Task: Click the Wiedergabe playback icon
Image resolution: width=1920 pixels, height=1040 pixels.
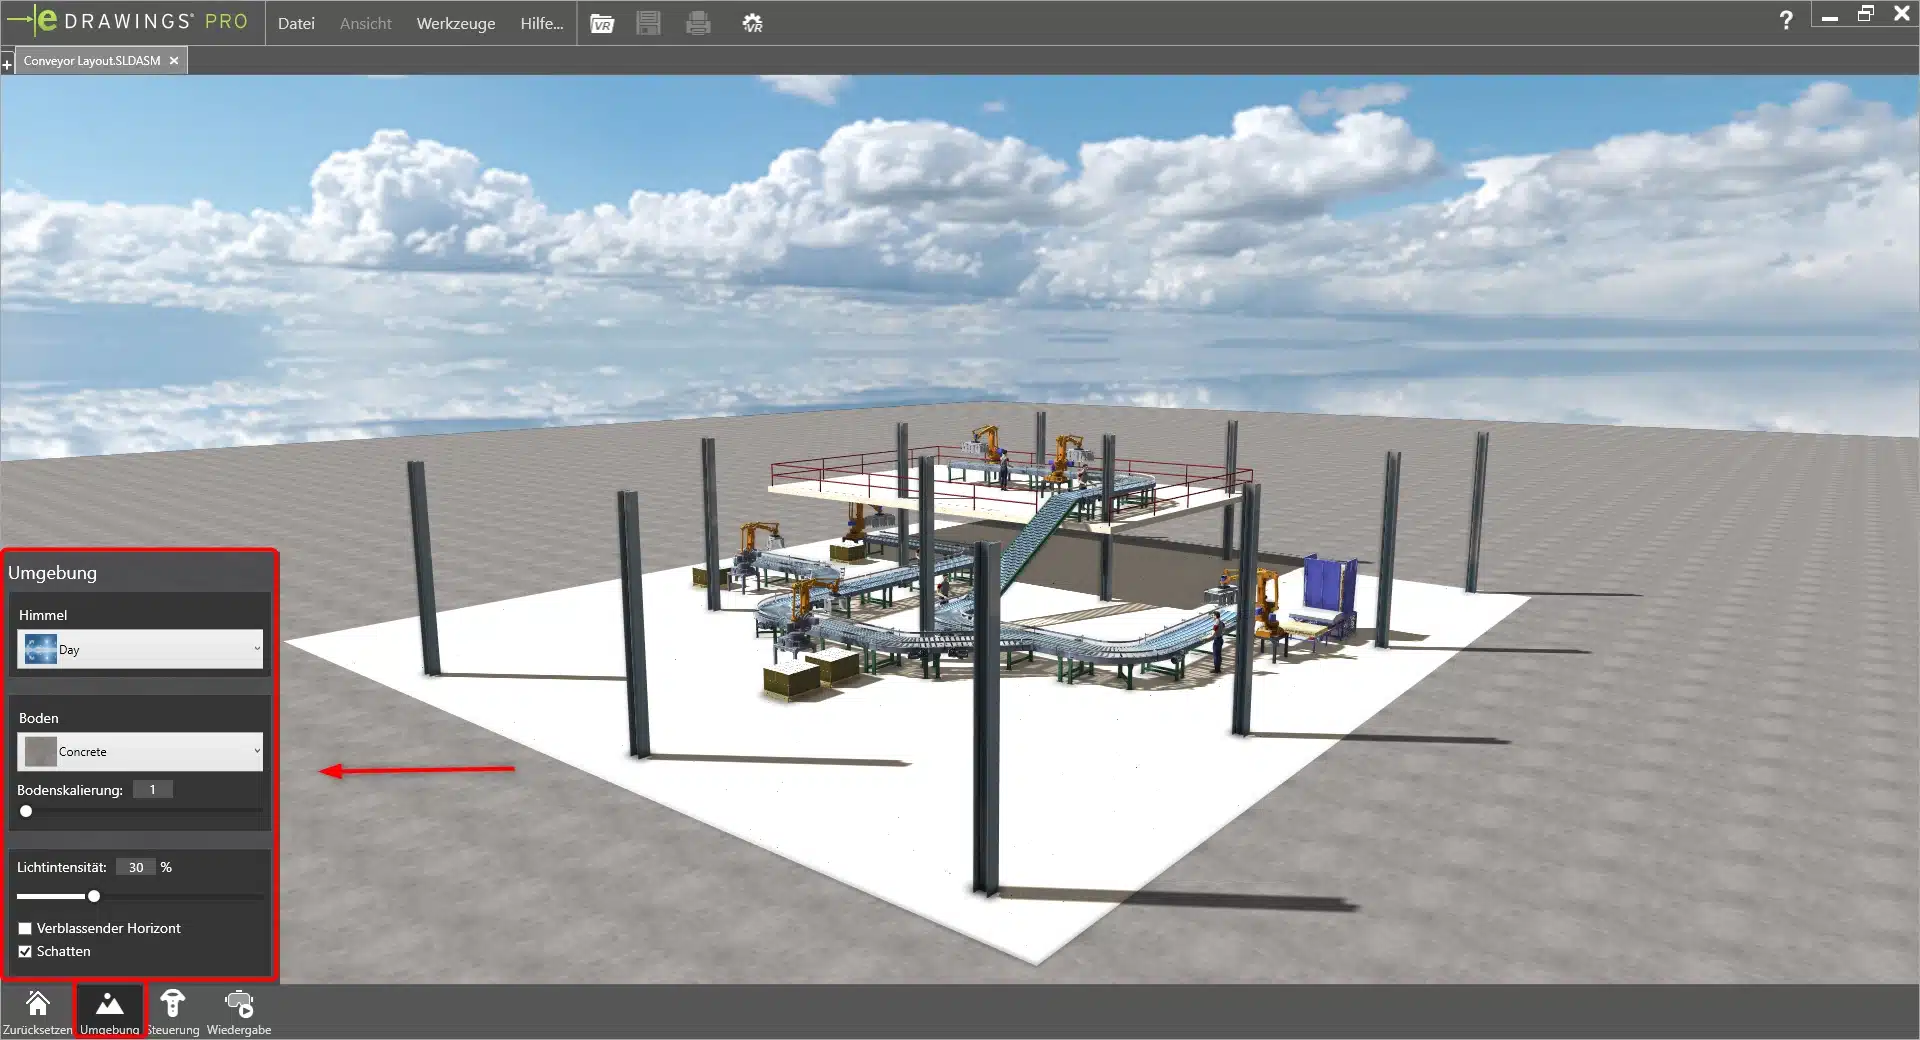Action: click(x=239, y=1005)
